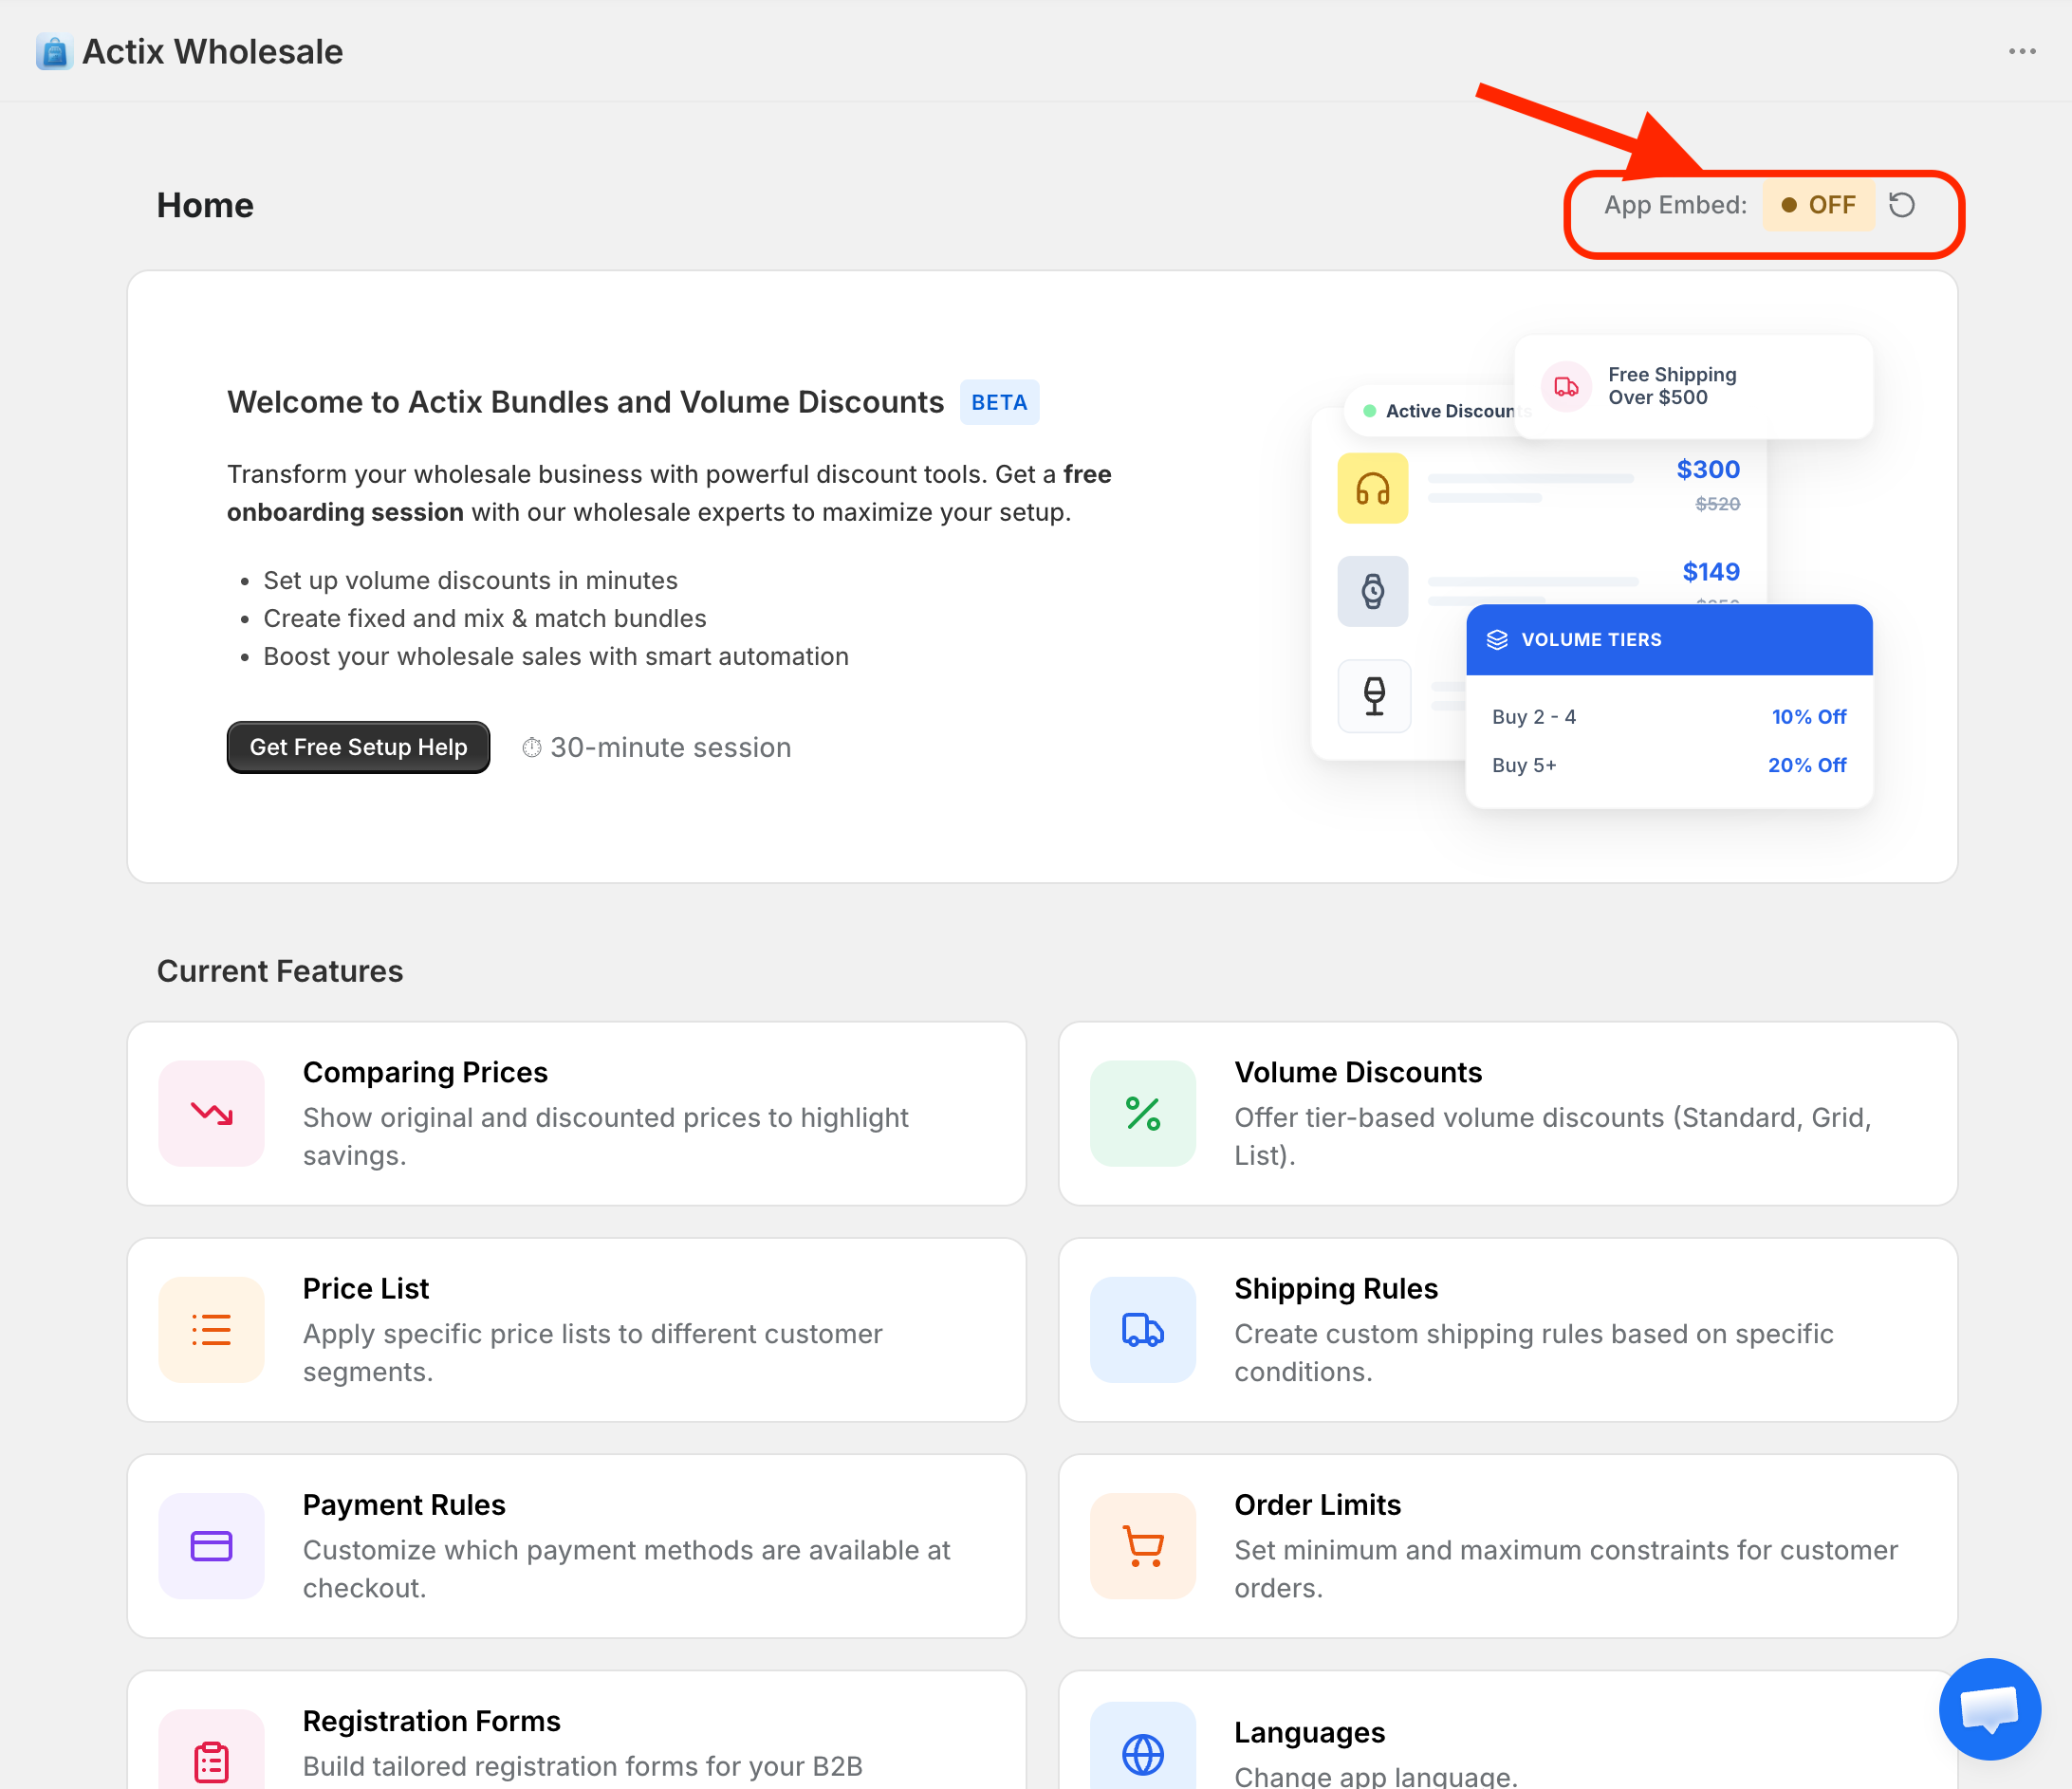Select the Payment Rules card heading
Viewport: 2072px width, 1789px height.
404,1504
